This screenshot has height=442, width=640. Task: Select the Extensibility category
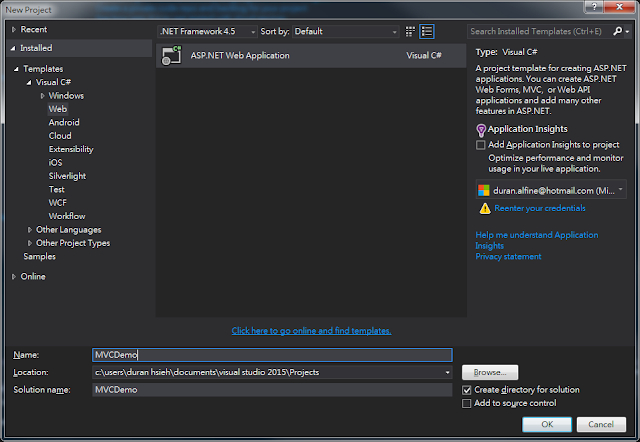point(71,149)
